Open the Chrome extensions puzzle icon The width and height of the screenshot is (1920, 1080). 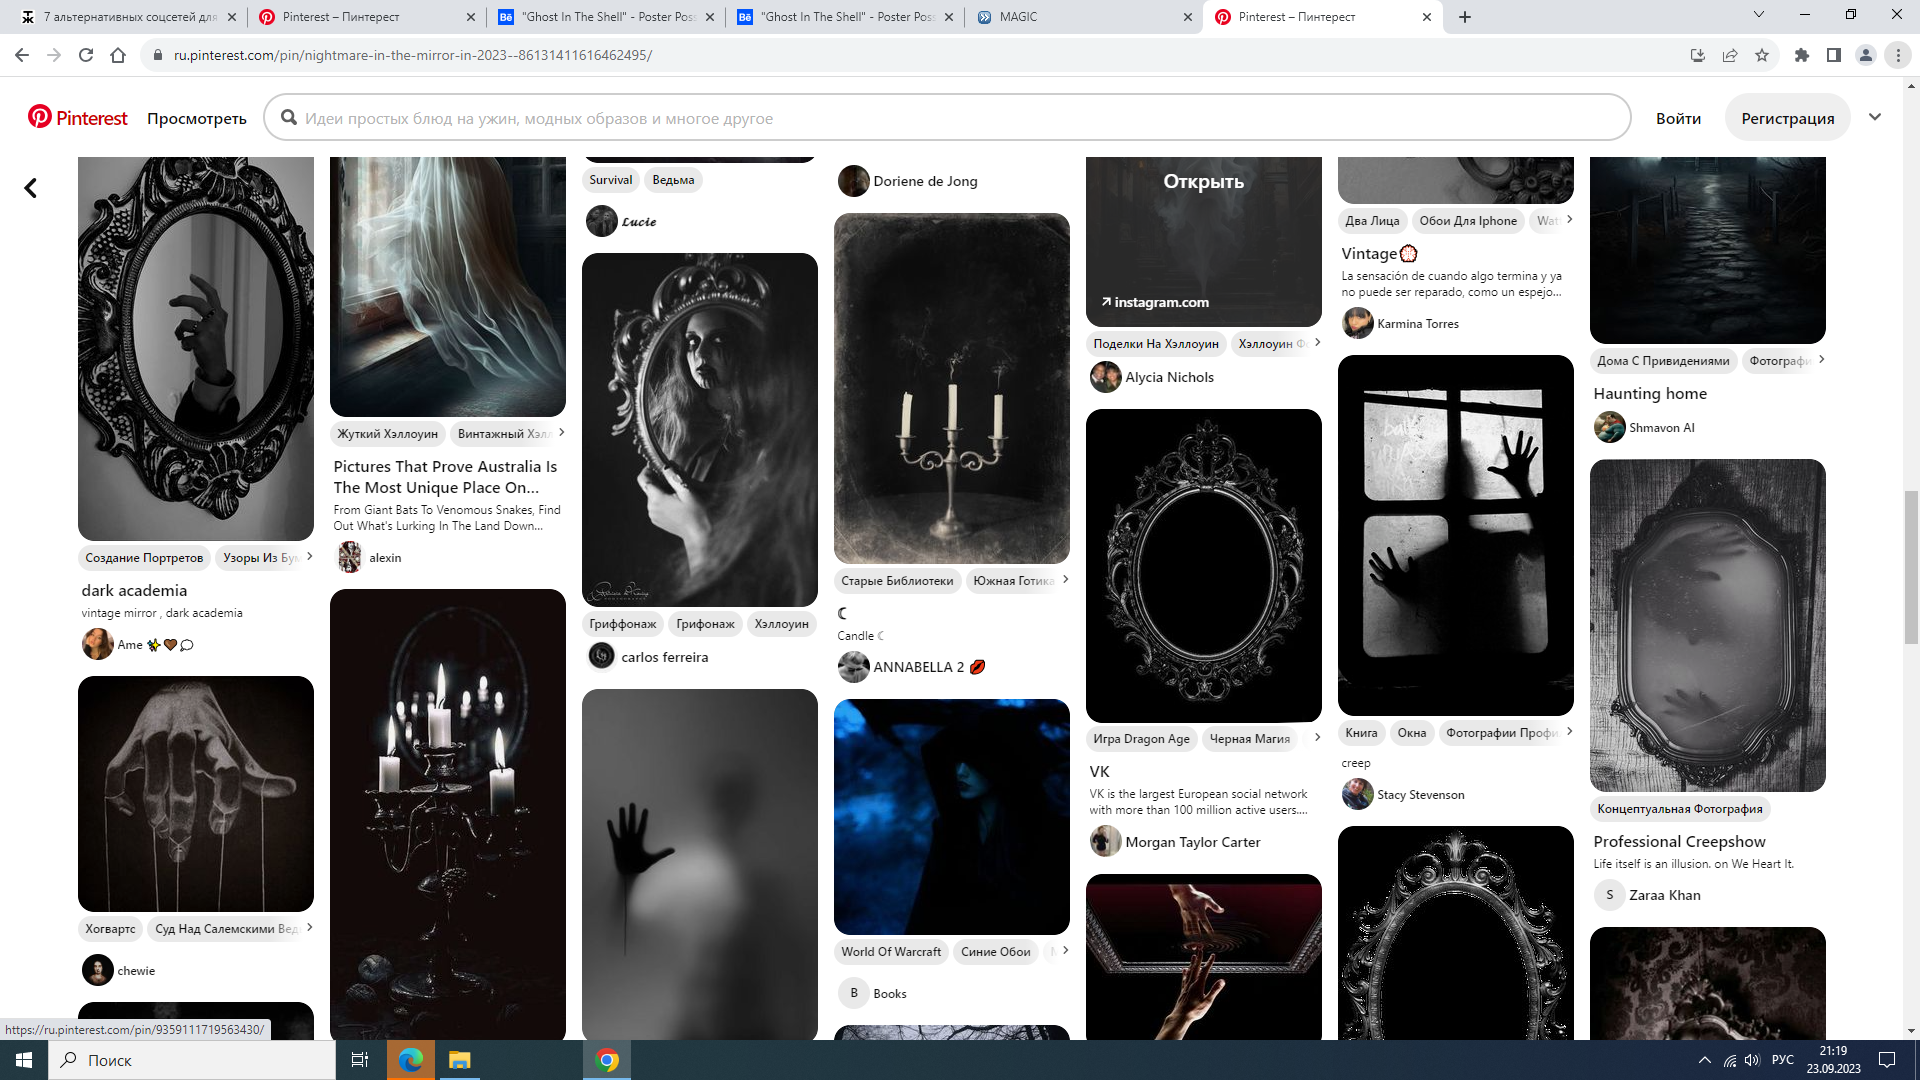1802,55
